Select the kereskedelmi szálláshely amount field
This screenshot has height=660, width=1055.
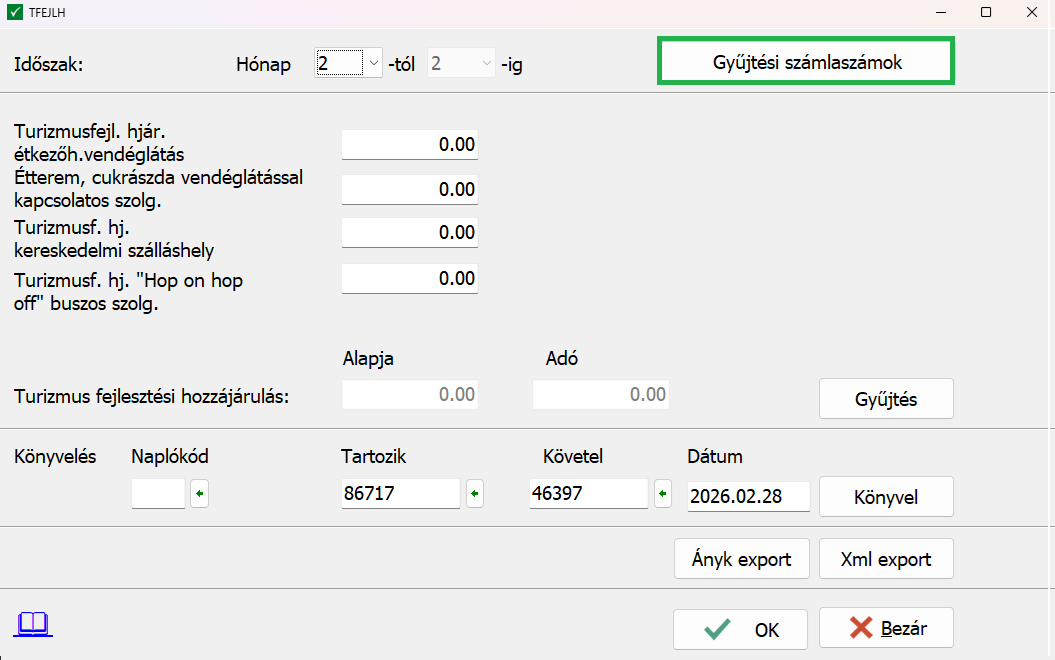point(409,233)
